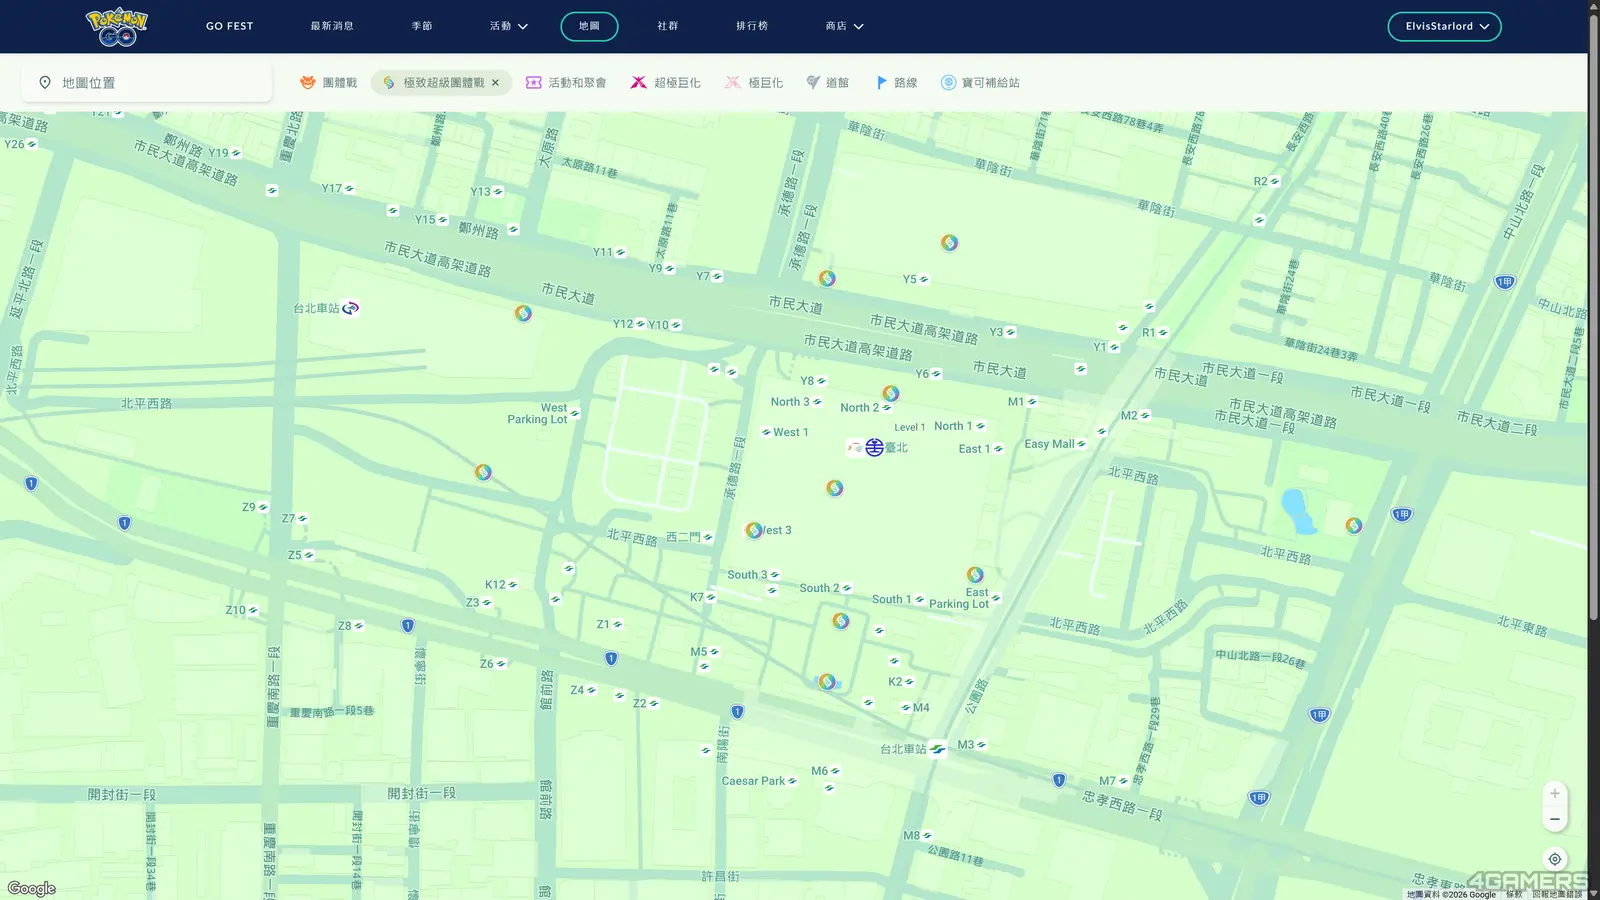Click the exit icon beside Z9
The image size is (1600, 900).
263,507
